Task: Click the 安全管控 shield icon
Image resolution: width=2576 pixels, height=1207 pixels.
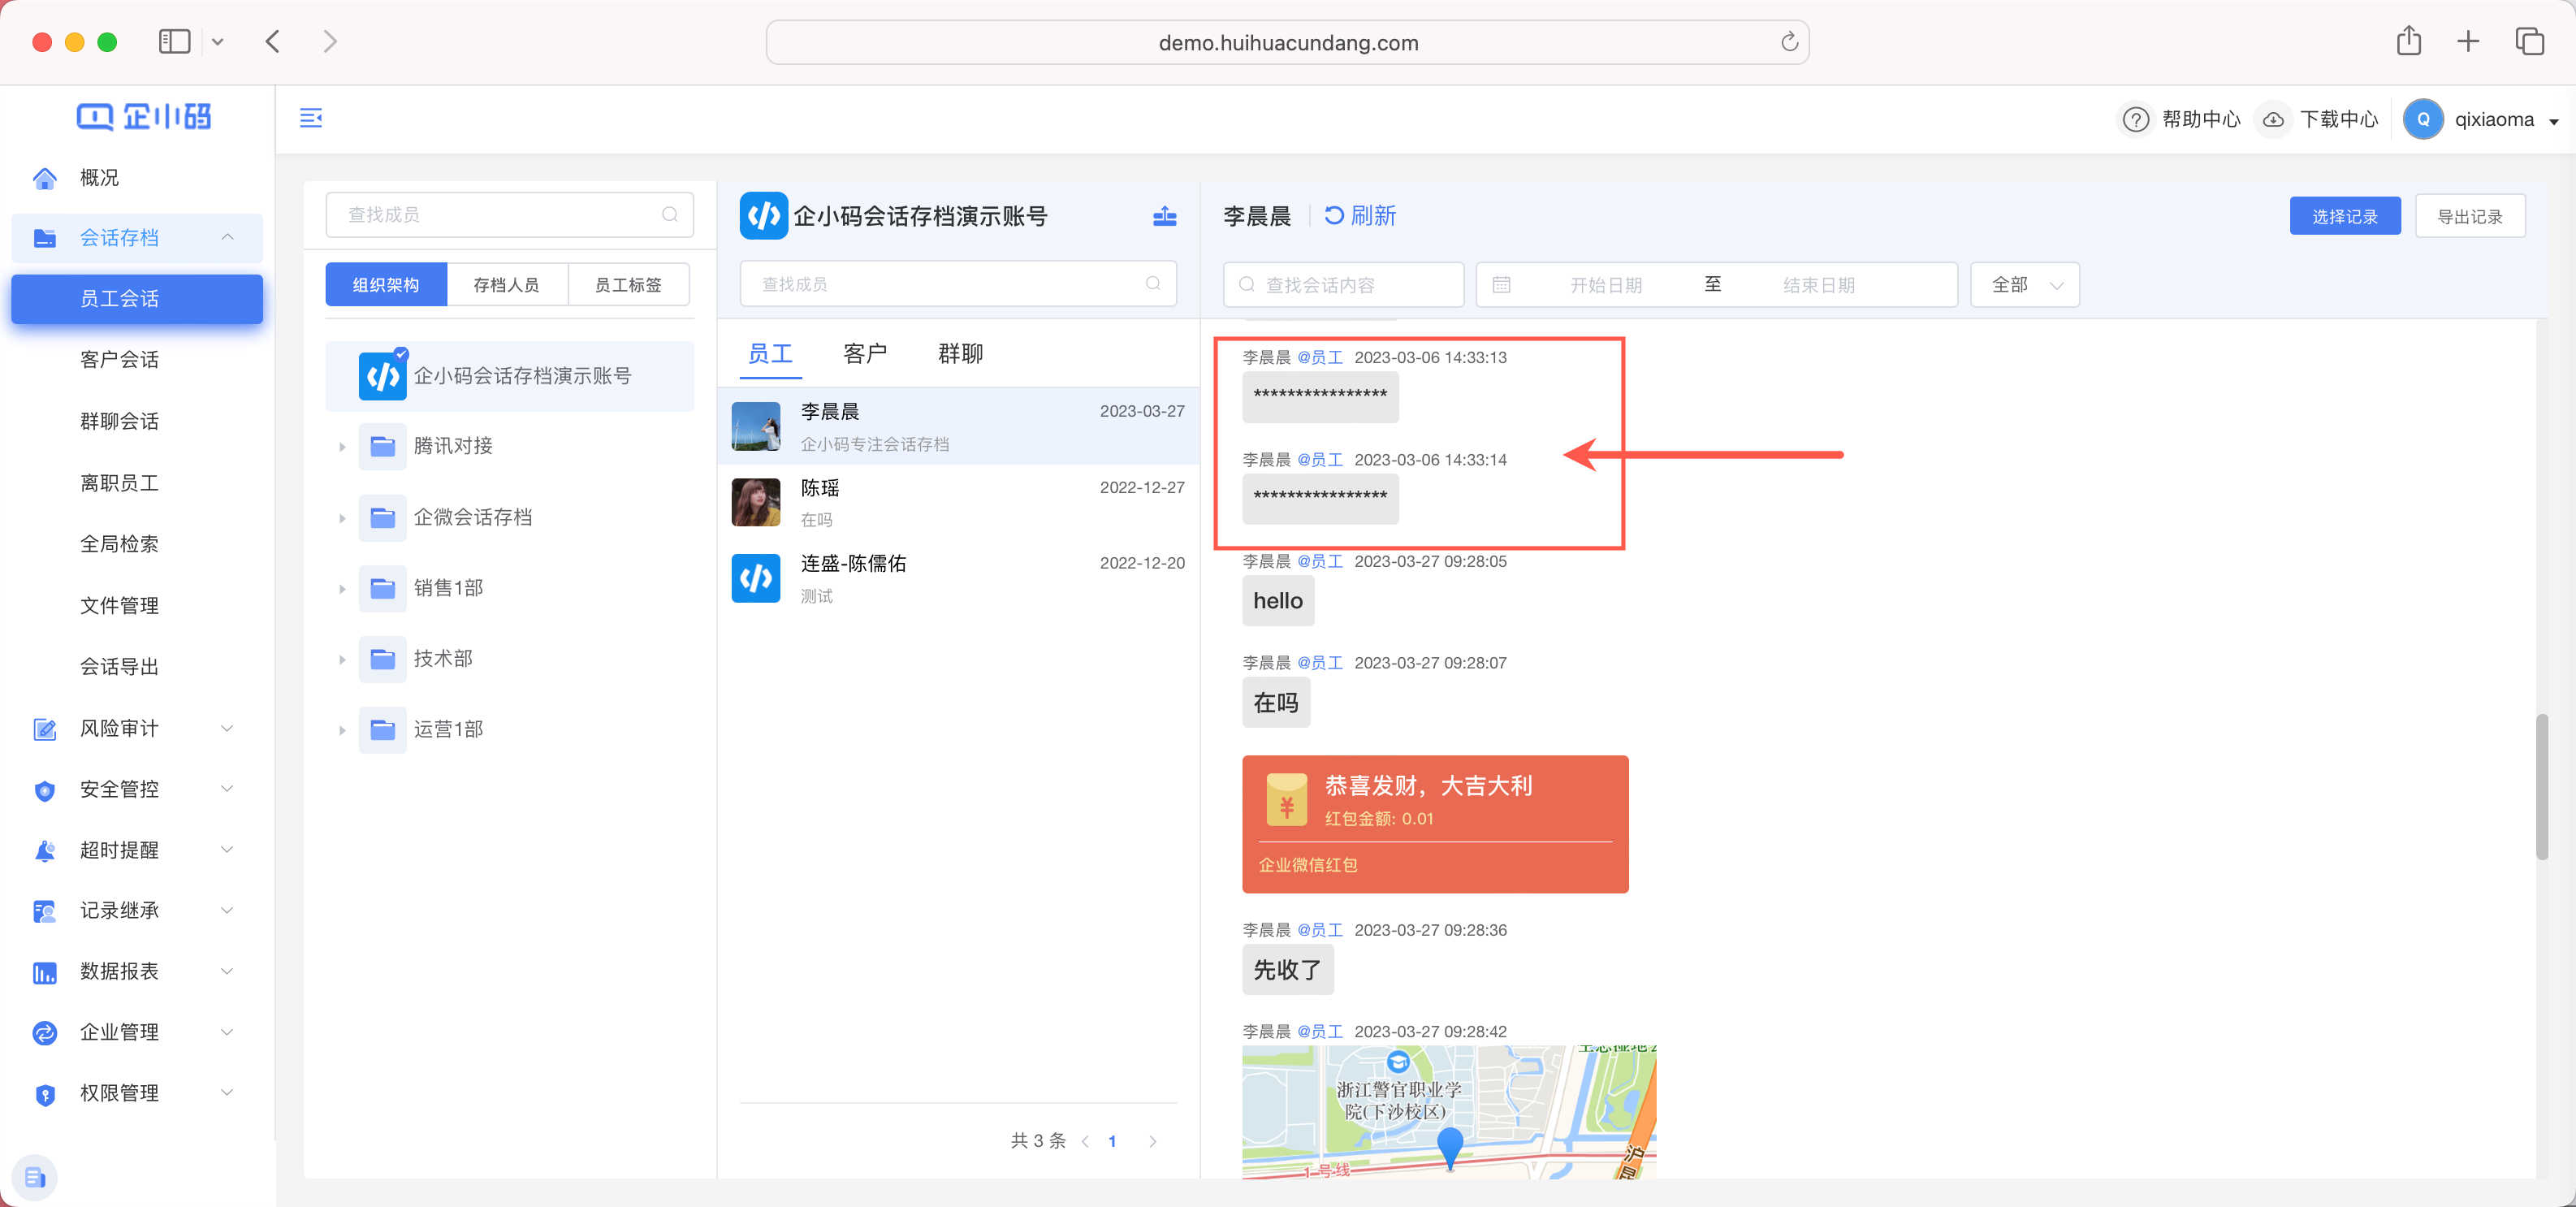Action: [x=45, y=790]
